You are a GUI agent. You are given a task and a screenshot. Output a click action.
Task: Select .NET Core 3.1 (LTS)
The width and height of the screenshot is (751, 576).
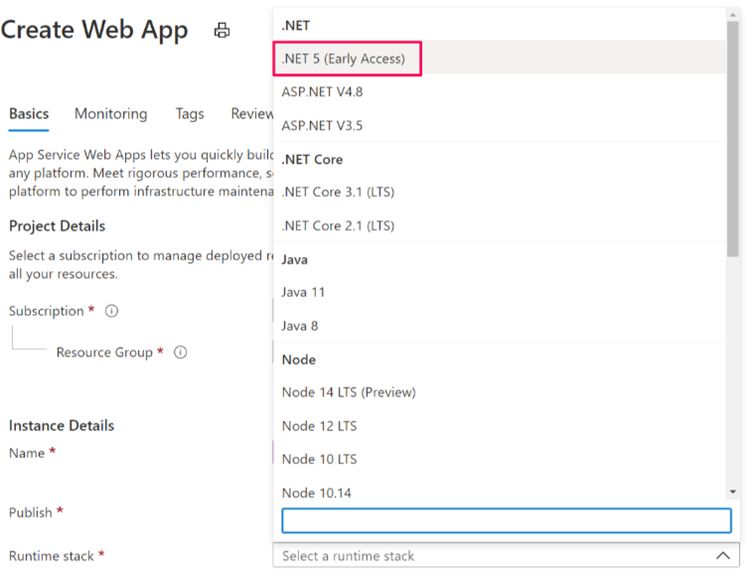pos(338,192)
